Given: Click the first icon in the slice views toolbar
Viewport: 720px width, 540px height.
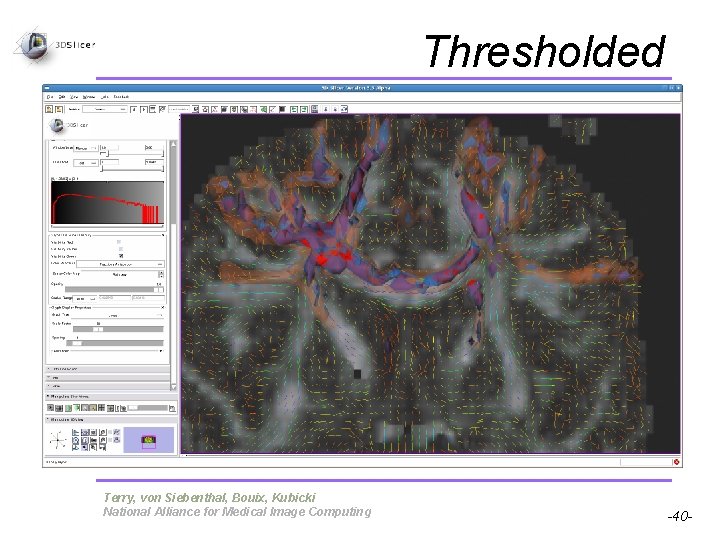Looking at the screenshot, I should click(51, 408).
